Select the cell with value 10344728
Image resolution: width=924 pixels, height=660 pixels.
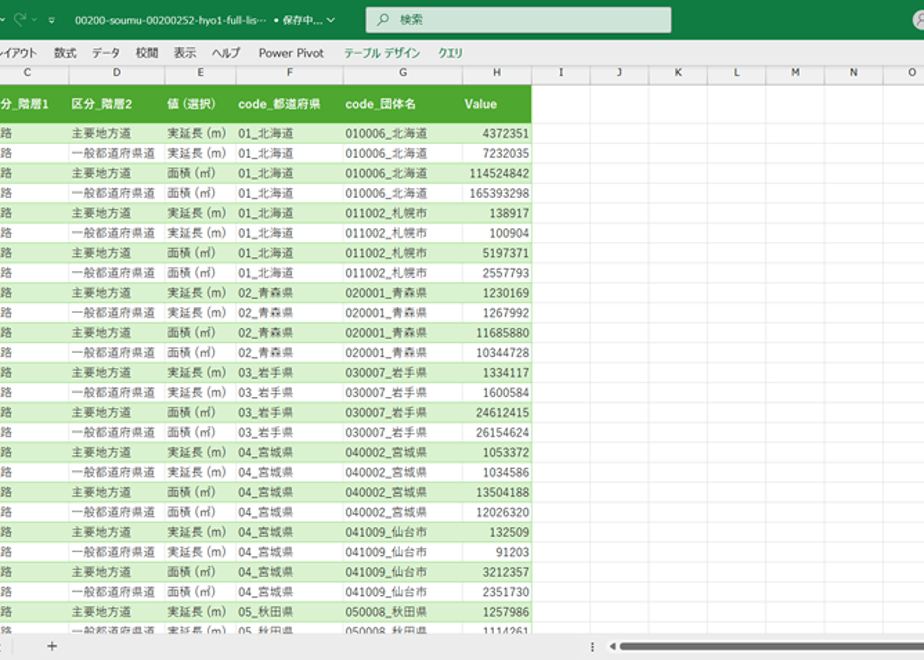point(497,353)
